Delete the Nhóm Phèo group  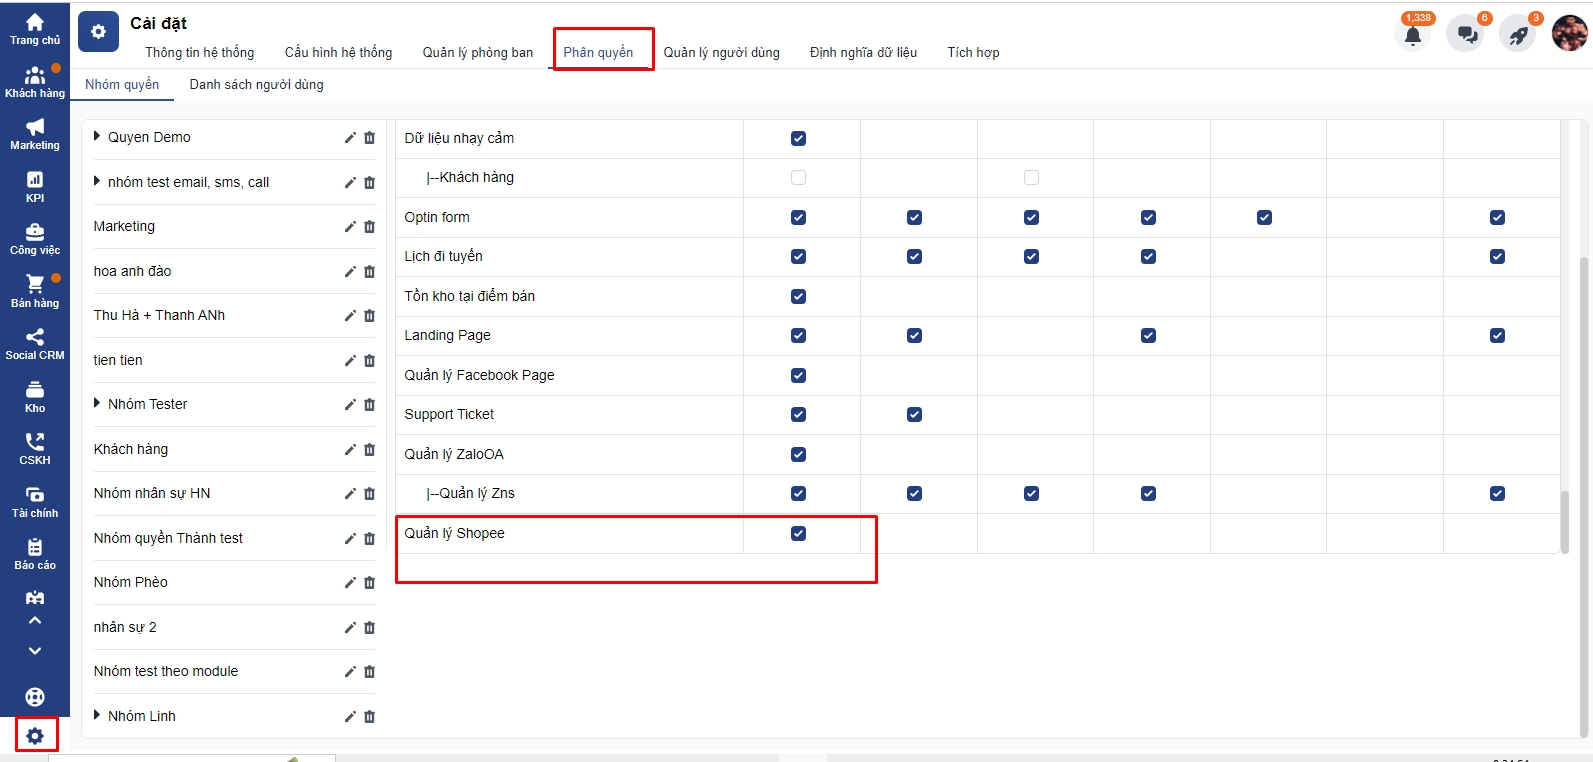369,583
